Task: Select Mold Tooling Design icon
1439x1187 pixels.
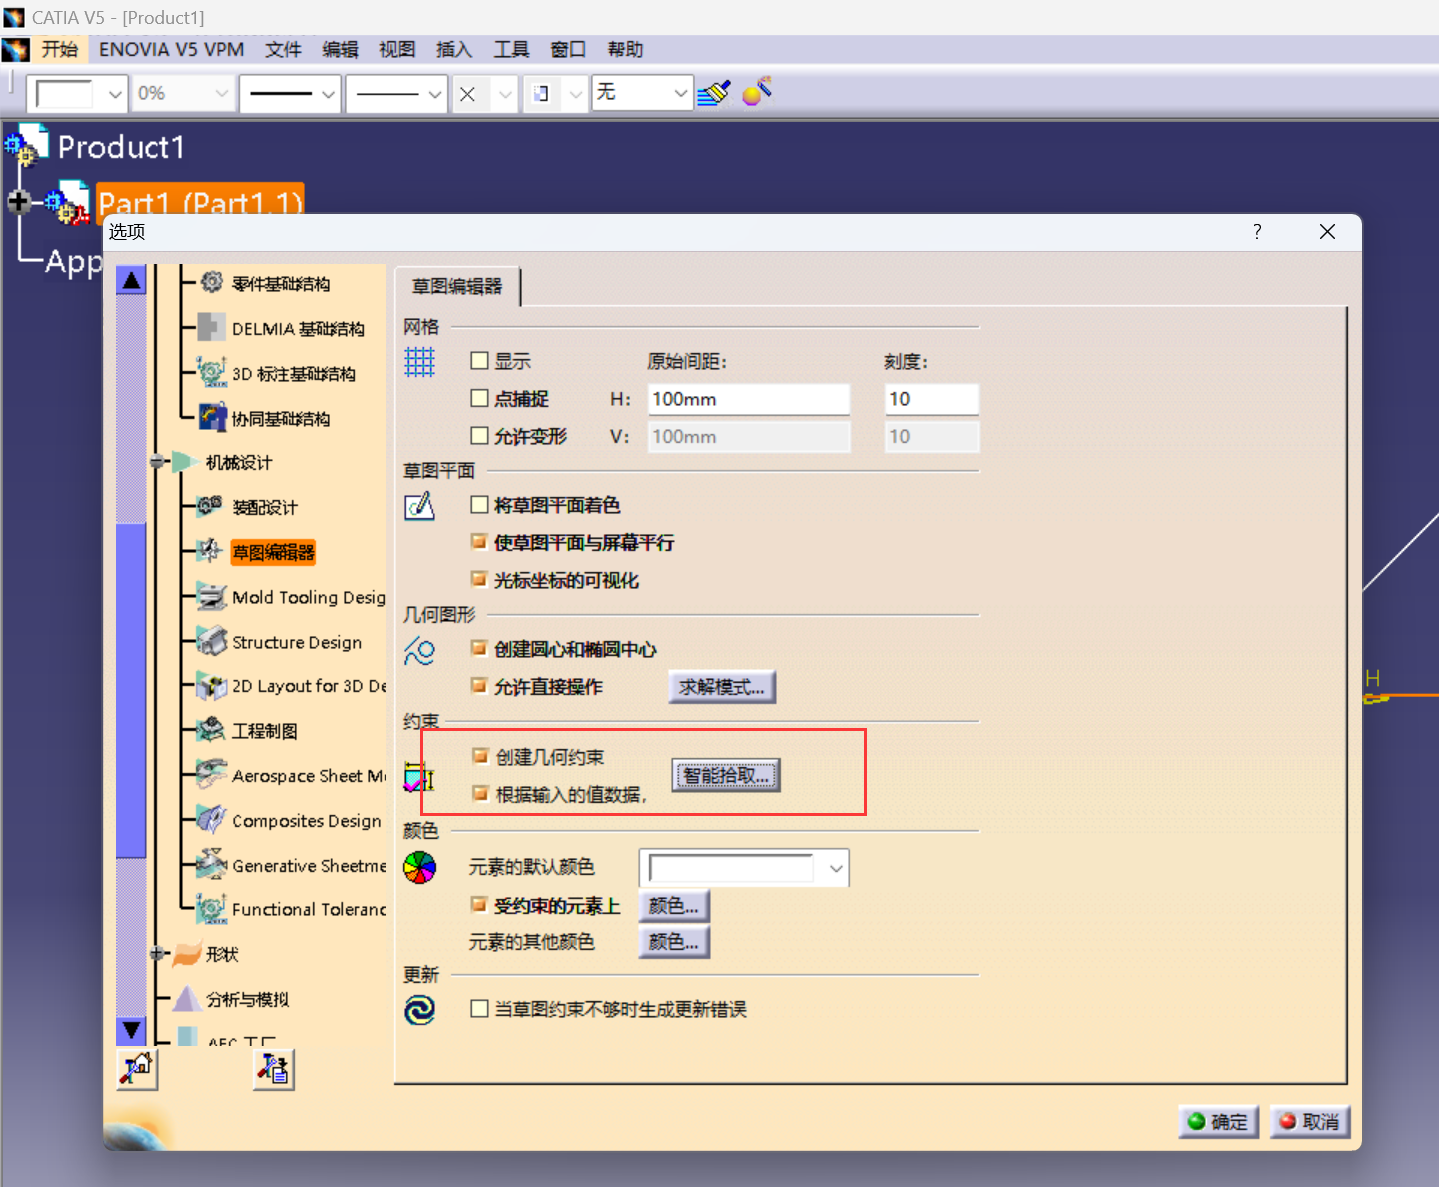Action: click(x=211, y=596)
